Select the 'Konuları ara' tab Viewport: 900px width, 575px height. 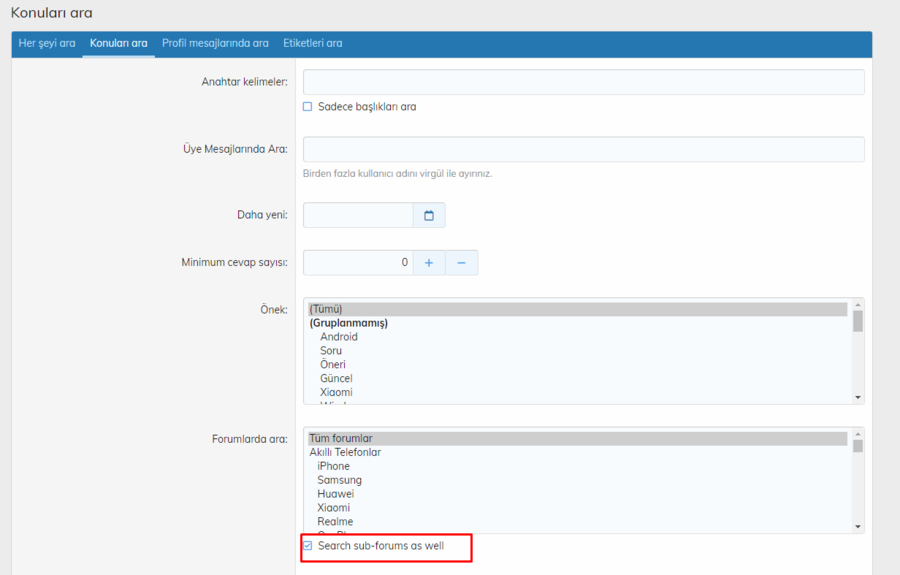[x=119, y=43]
